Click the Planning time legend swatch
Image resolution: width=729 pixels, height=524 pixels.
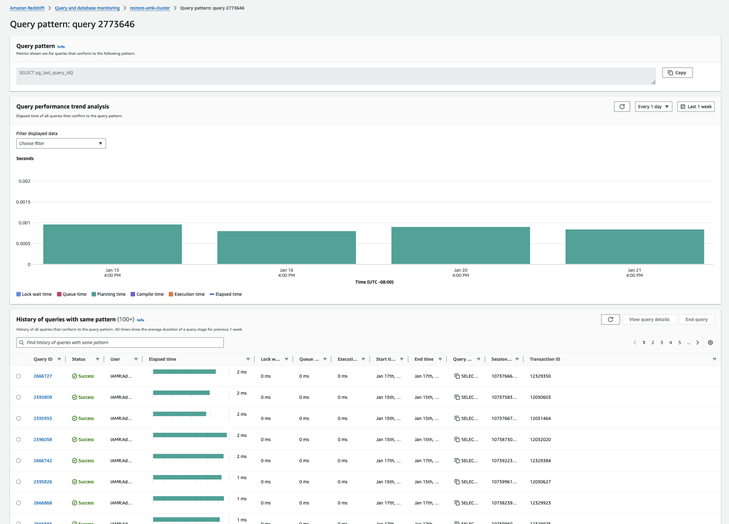pyautogui.click(x=94, y=294)
